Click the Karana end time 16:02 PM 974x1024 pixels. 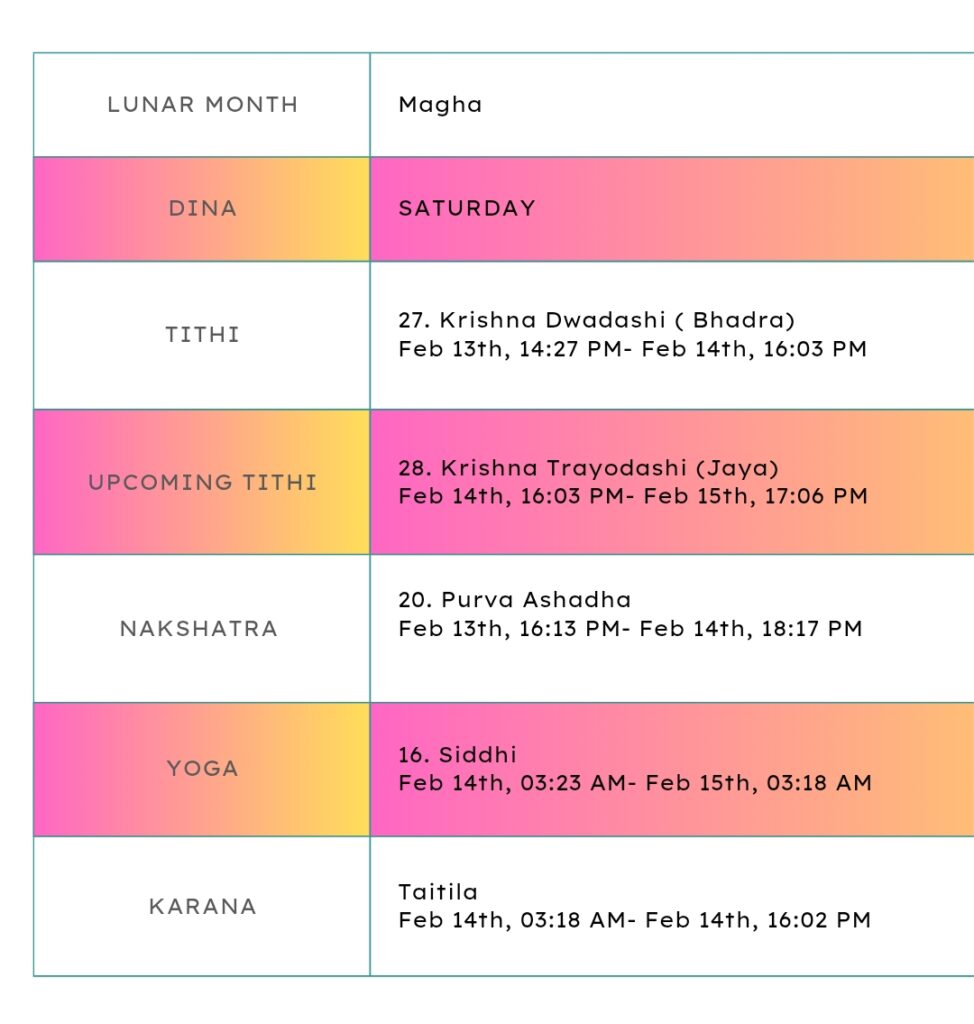click(x=818, y=920)
